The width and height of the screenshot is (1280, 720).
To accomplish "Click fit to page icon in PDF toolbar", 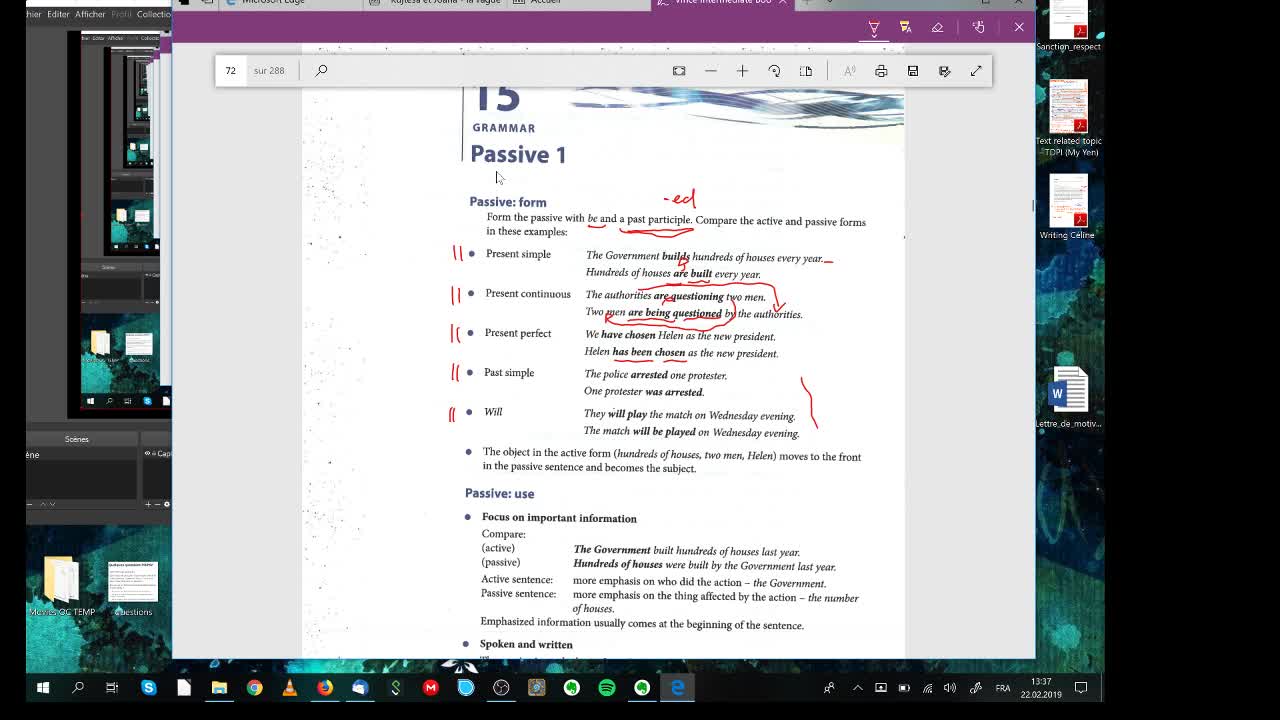I will pos(679,71).
